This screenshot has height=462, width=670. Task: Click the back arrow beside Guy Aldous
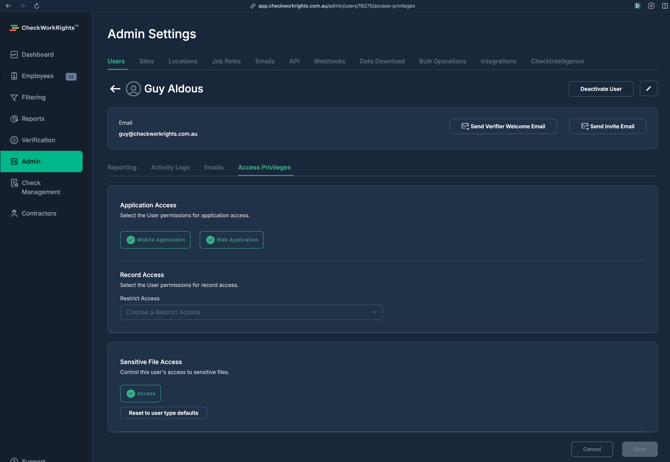(x=115, y=89)
